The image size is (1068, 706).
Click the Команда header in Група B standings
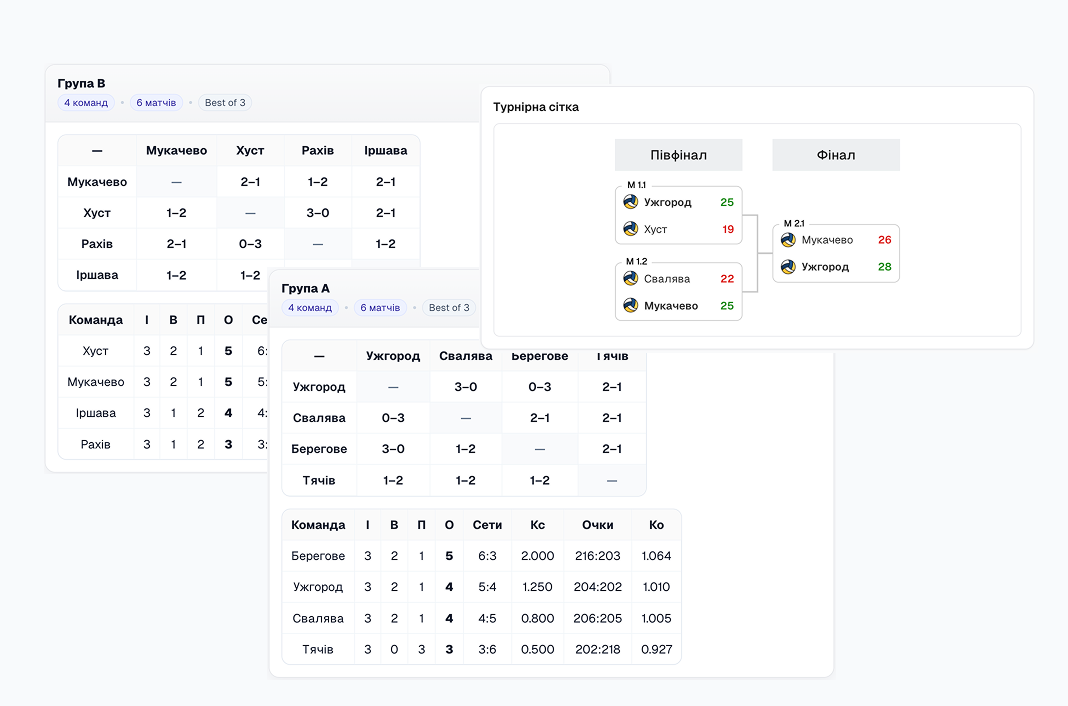95,320
